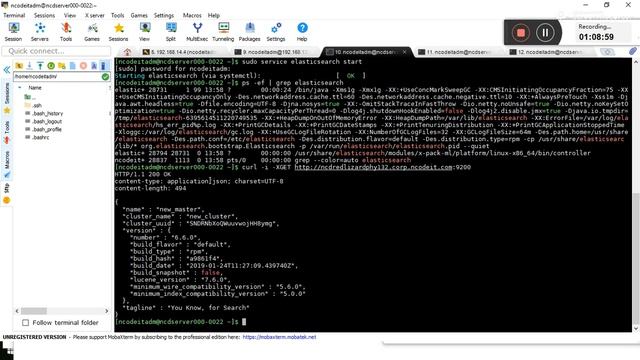The width and height of the screenshot is (640, 360).
Task: Stop the screen recording
Action: click(520, 33)
